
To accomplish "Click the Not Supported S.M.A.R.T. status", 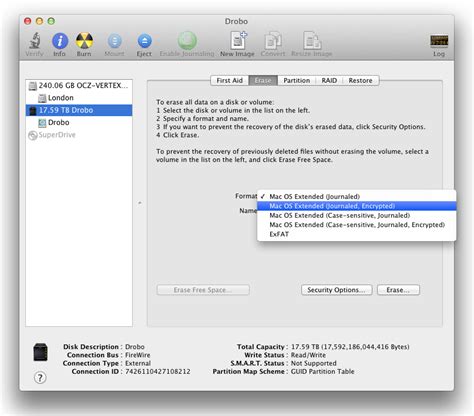I will point(314,363).
